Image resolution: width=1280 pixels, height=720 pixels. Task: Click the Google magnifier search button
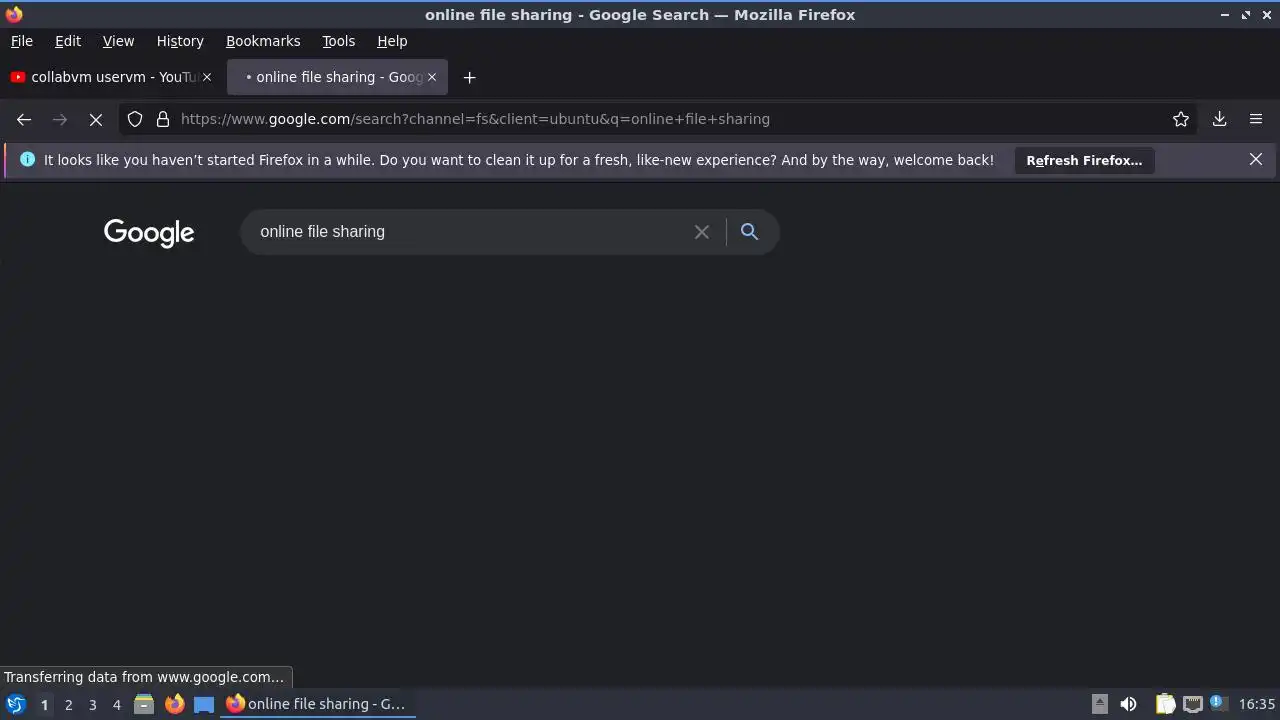coord(749,232)
